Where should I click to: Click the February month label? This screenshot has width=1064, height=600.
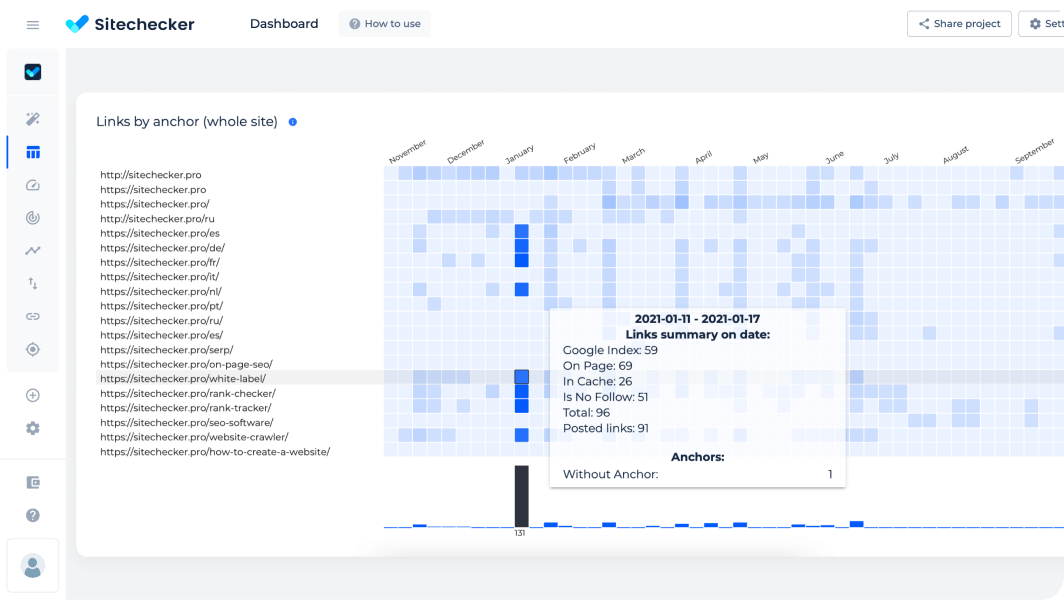click(580, 153)
